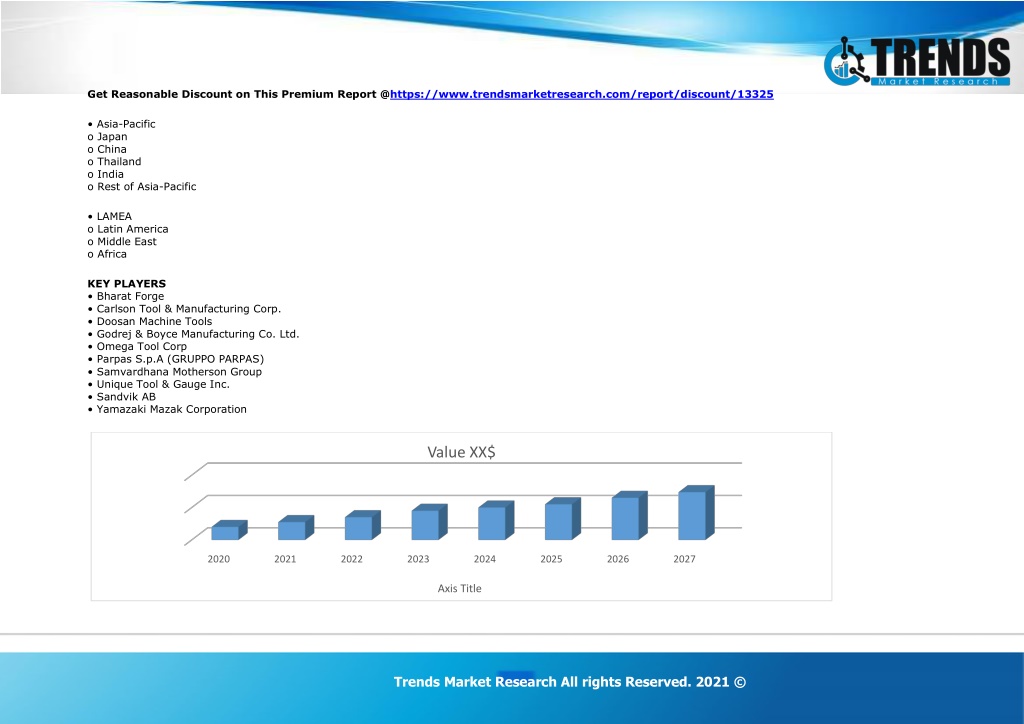Click the 2023 bar in chart
This screenshot has width=1024, height=724.
(429, 522)
